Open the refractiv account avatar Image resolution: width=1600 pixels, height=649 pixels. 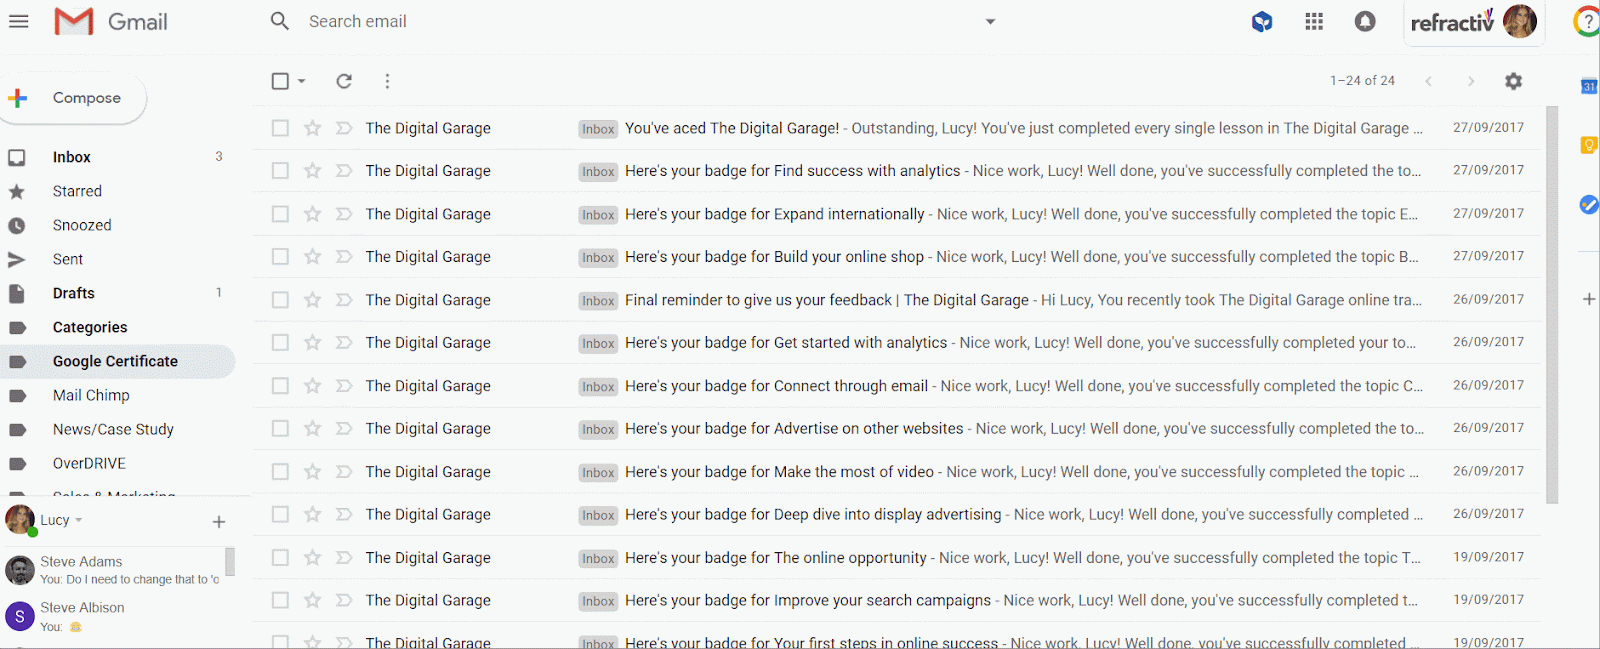tap(1519, 21)
